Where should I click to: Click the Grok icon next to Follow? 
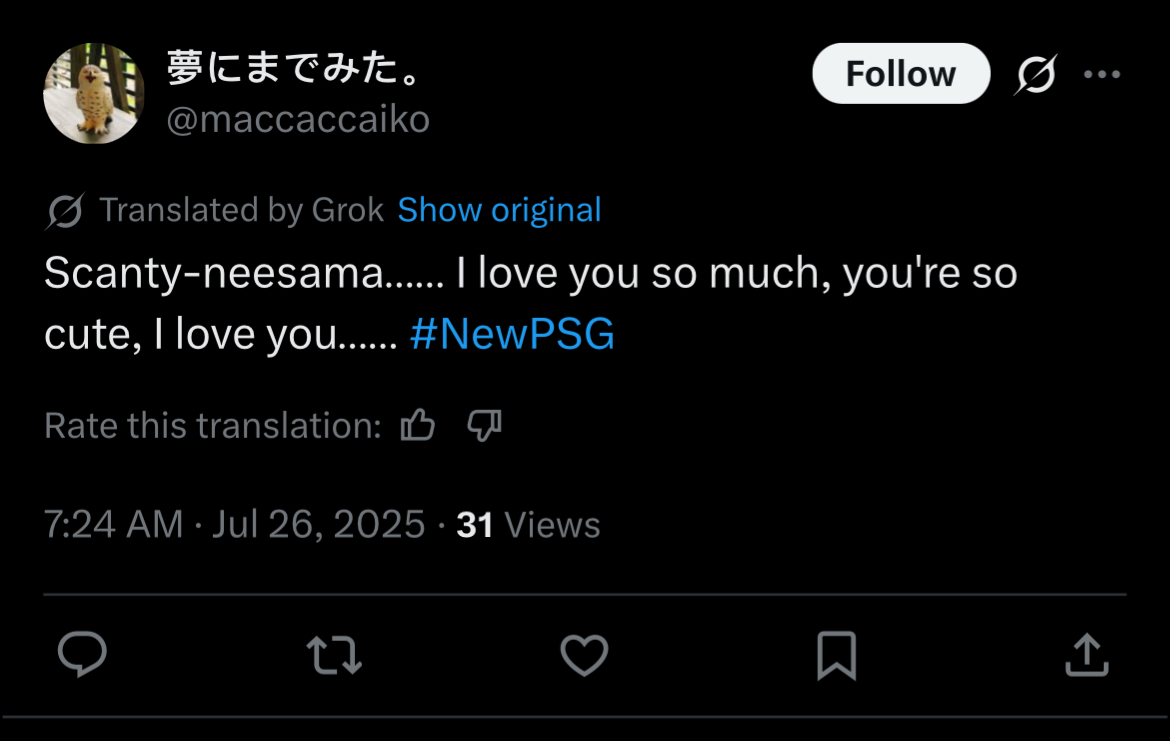click(x=1036, y=74)
